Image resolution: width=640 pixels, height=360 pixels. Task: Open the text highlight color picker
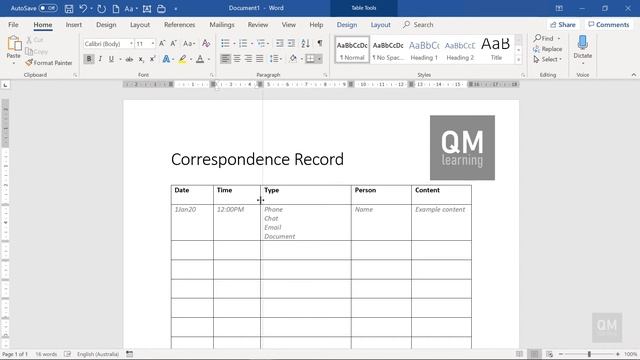tap(182, 59)
